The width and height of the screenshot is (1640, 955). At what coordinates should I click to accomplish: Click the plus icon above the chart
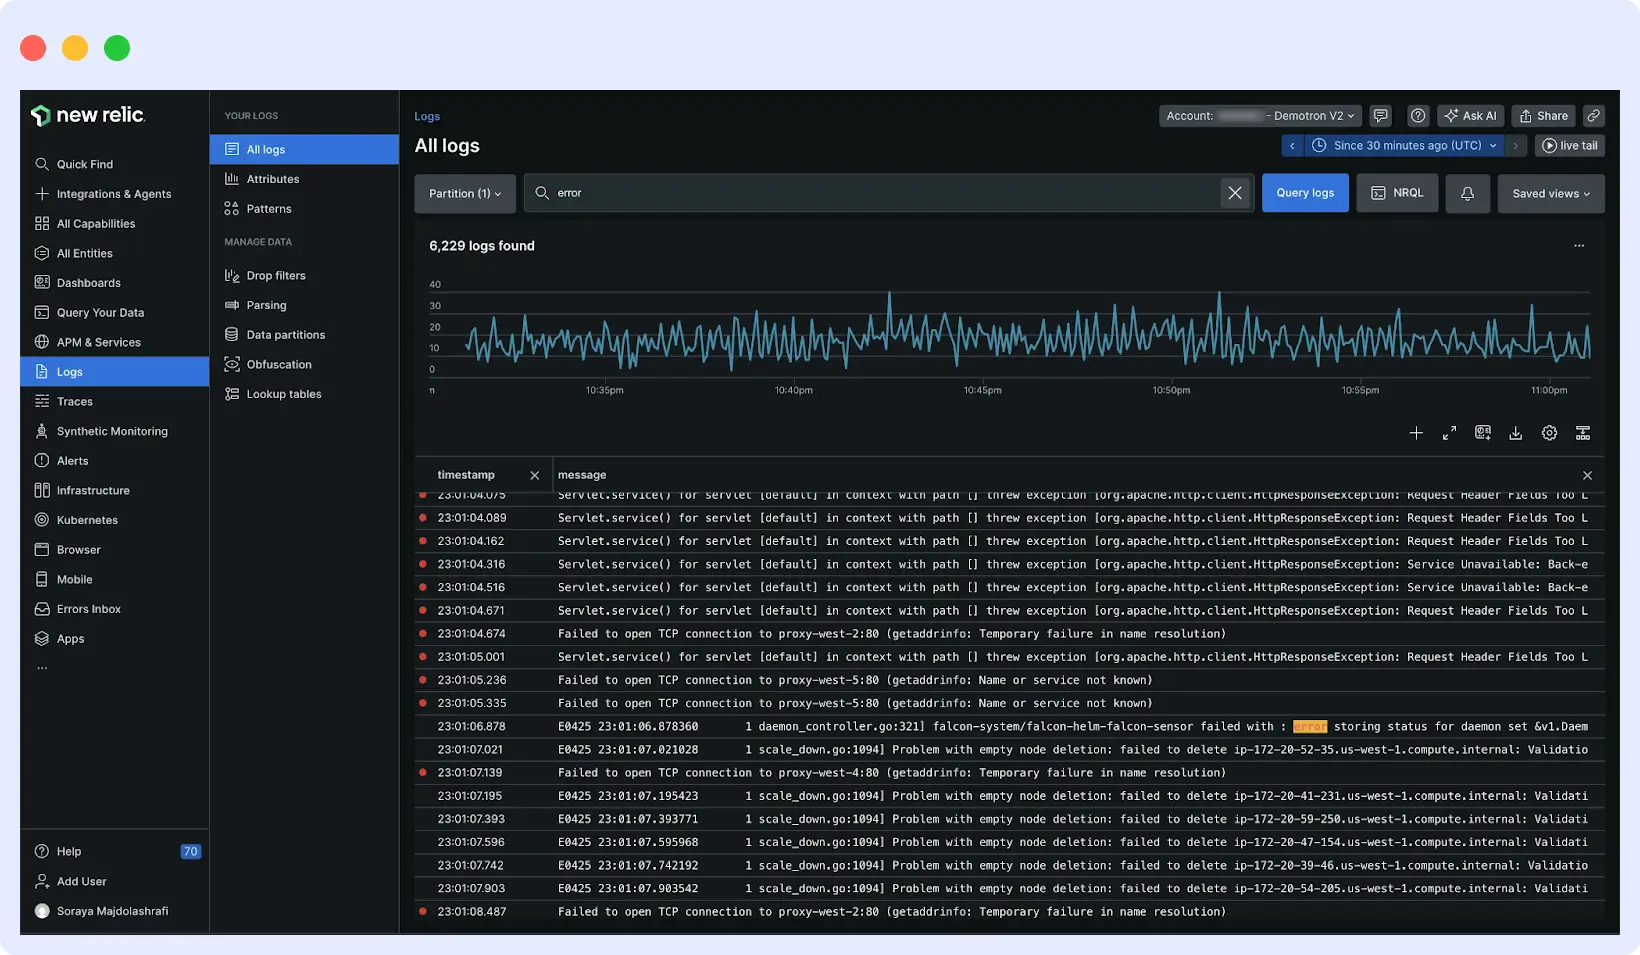(x=1416, y=433)
